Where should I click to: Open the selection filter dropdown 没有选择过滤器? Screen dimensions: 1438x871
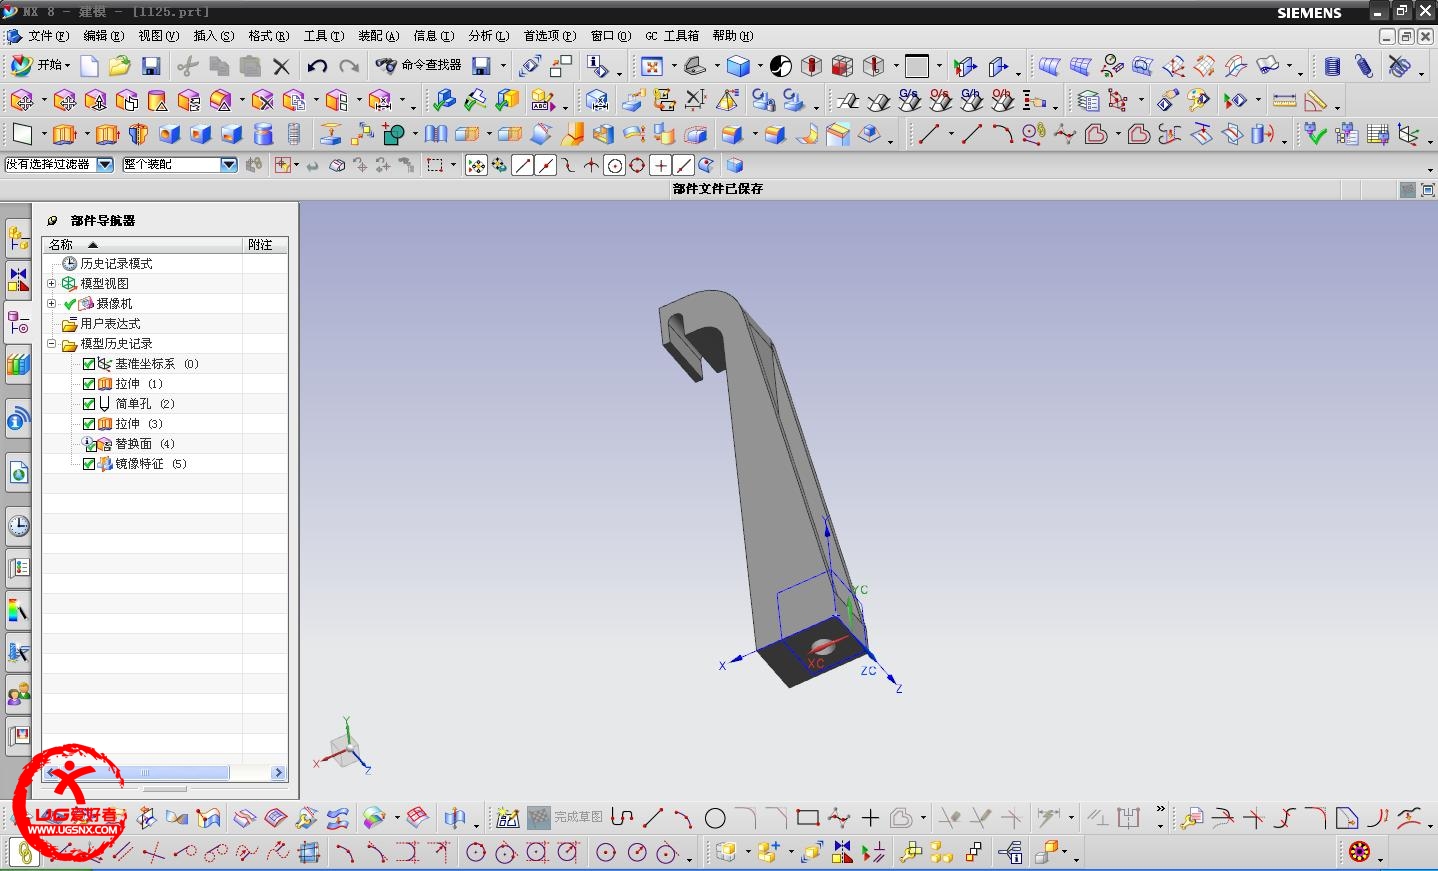click(x=105, y=165)
